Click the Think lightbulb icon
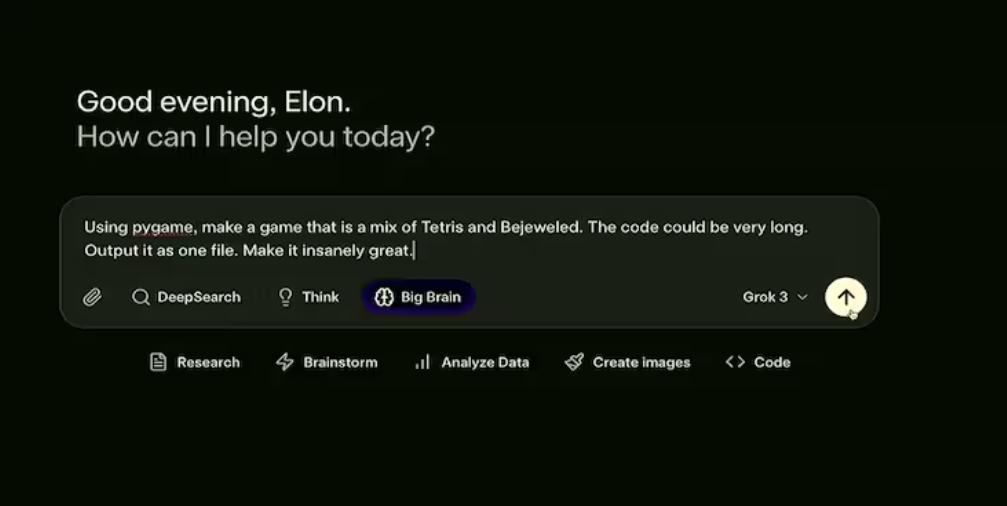 (x=285, y=297)
